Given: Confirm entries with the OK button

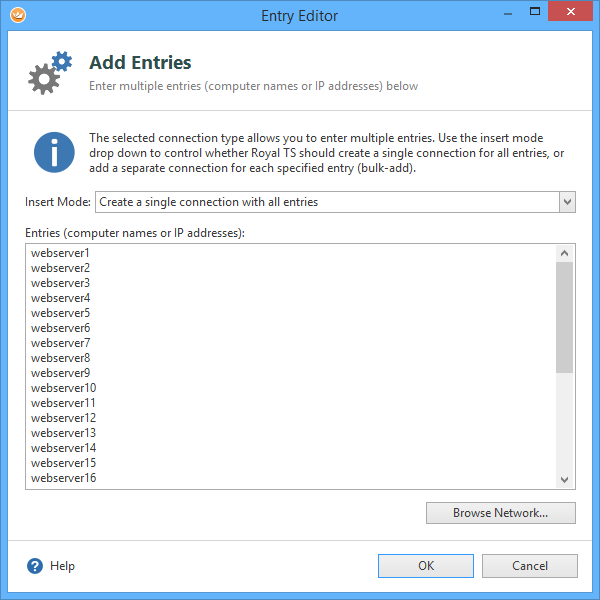Looking at the screenshot, I should click(x=426, y=566).
